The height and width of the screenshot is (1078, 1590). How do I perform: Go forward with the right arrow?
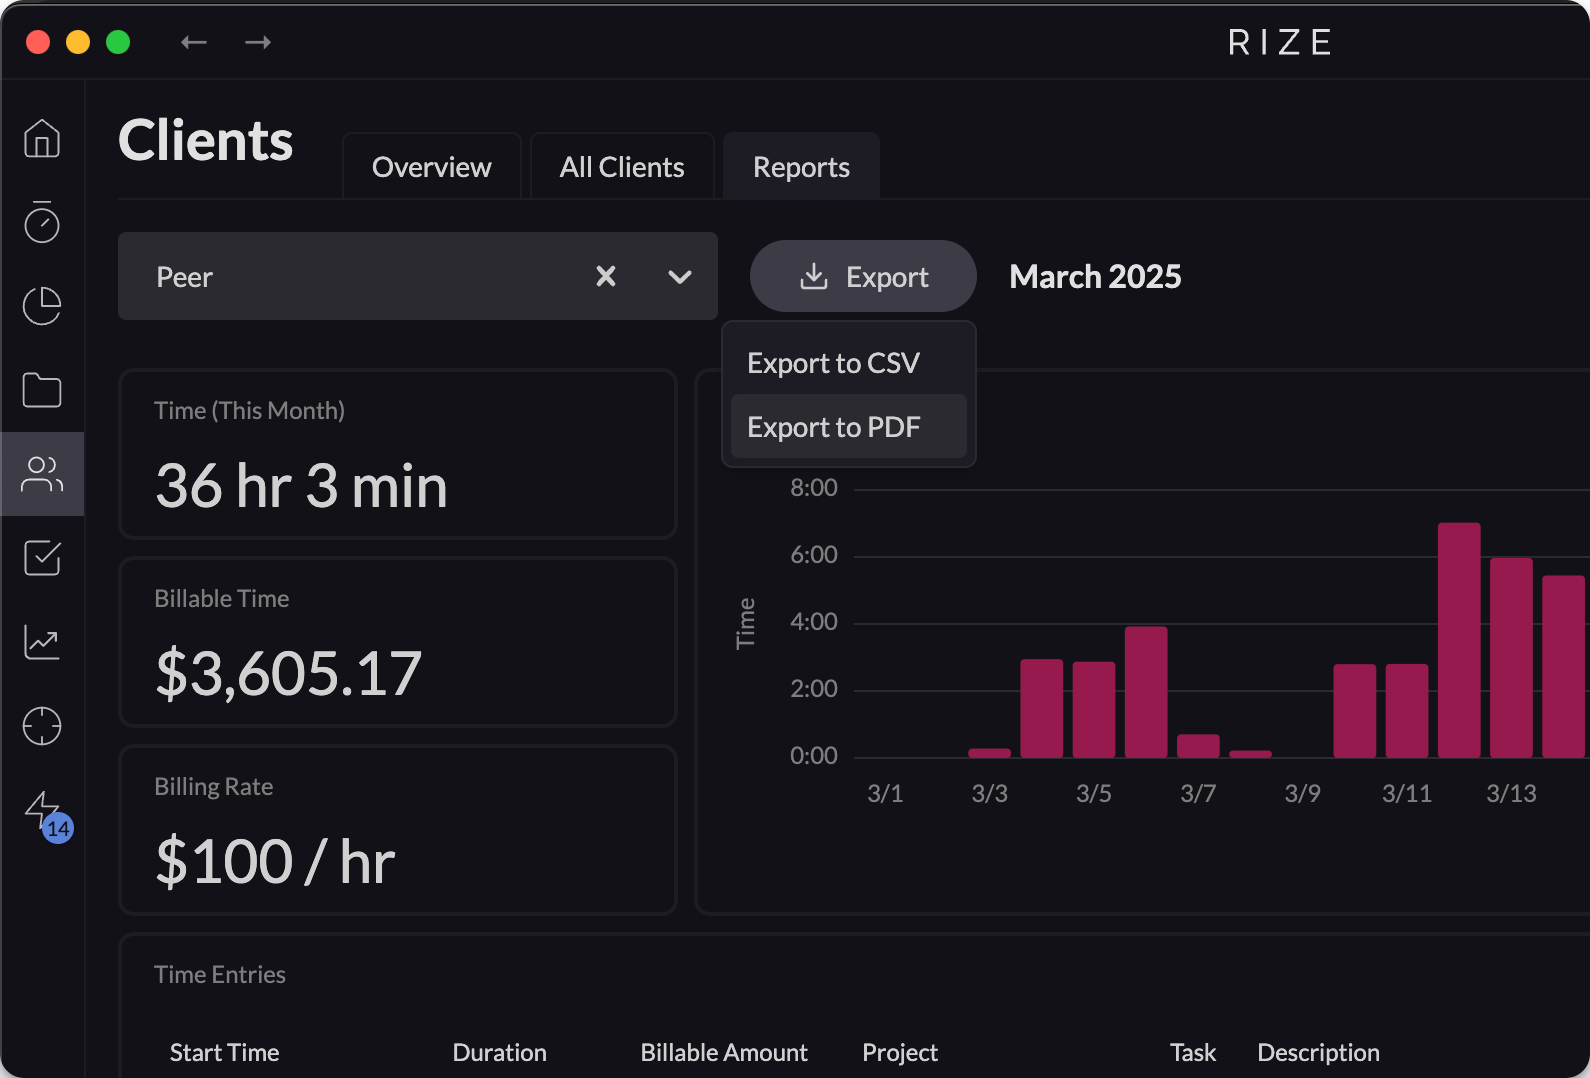click(x=258, y=42)
